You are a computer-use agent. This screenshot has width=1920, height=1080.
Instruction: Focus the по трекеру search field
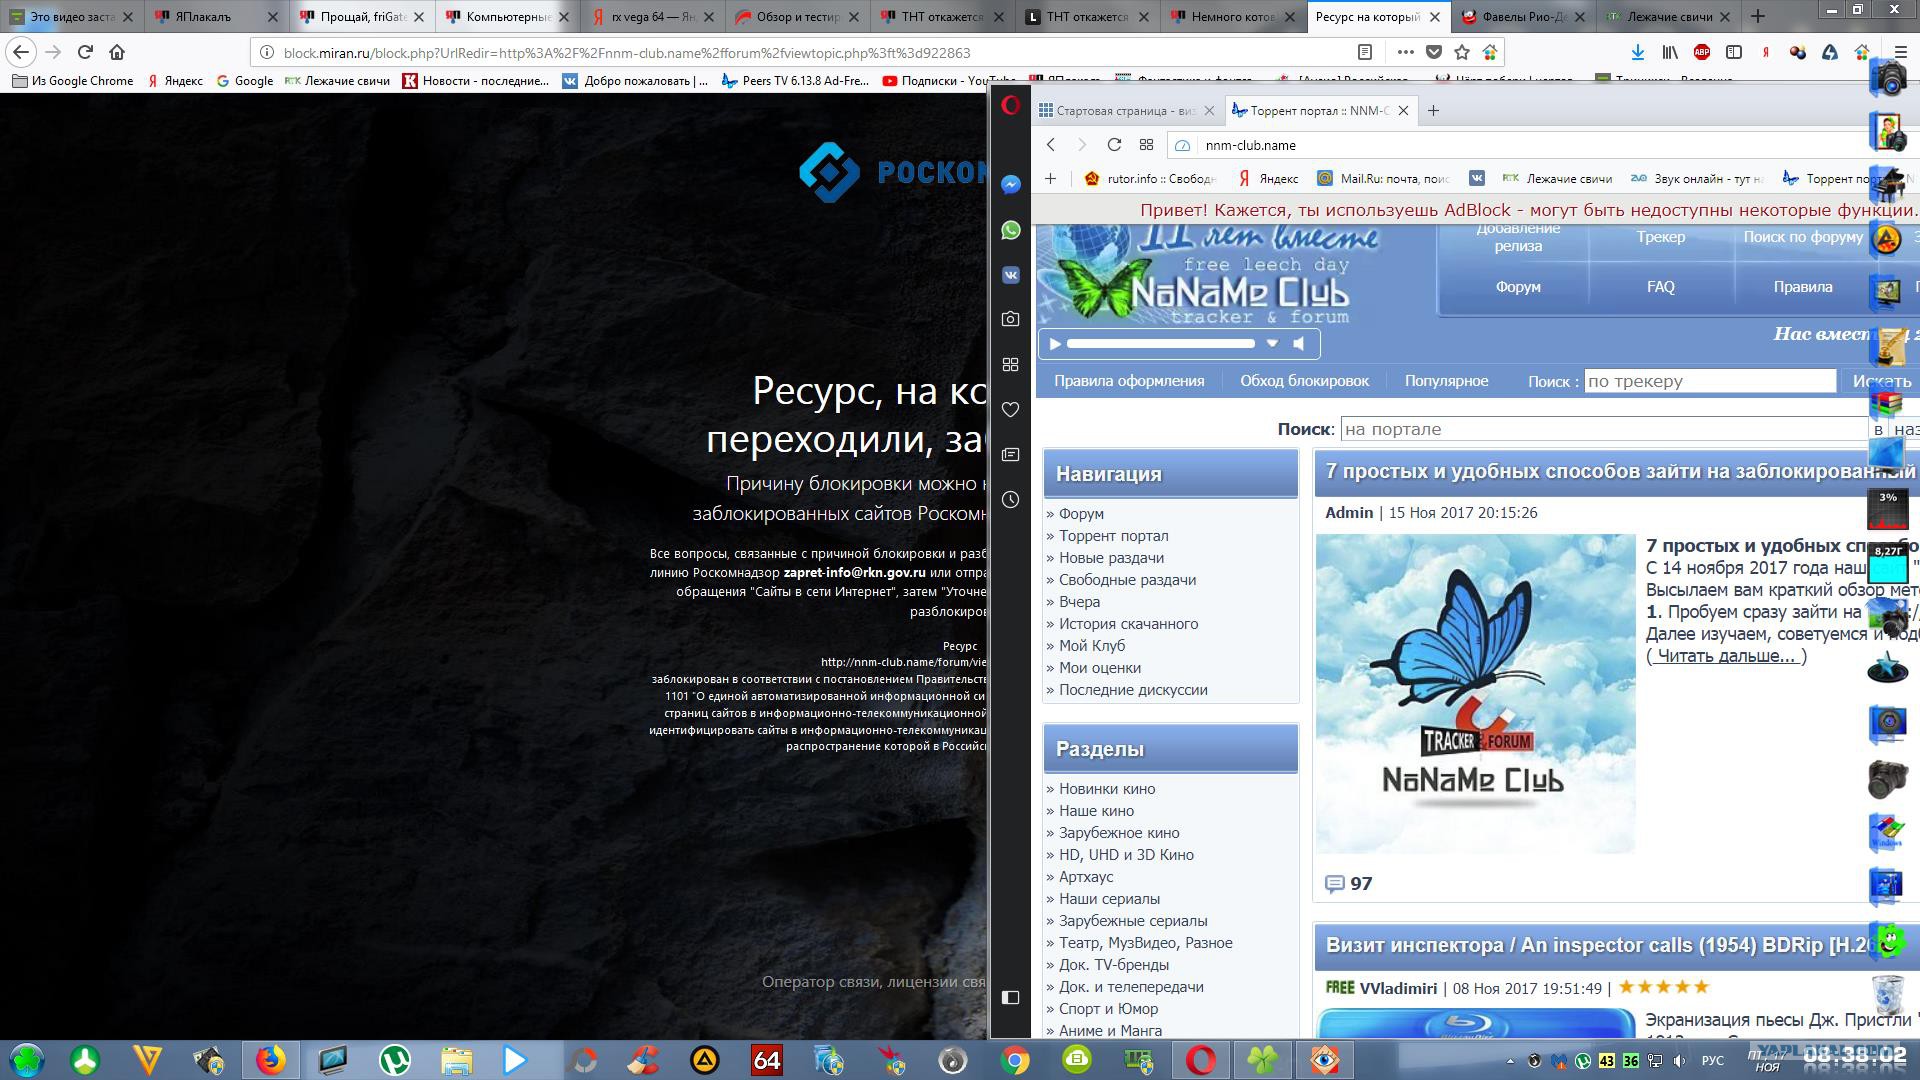[x=1710, y=381]
